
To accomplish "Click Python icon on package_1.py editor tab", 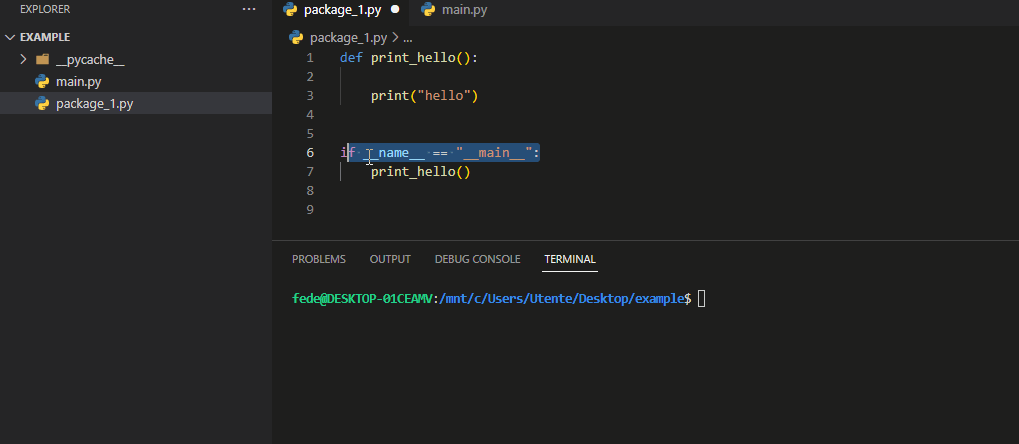I will (x=290, y=10).
